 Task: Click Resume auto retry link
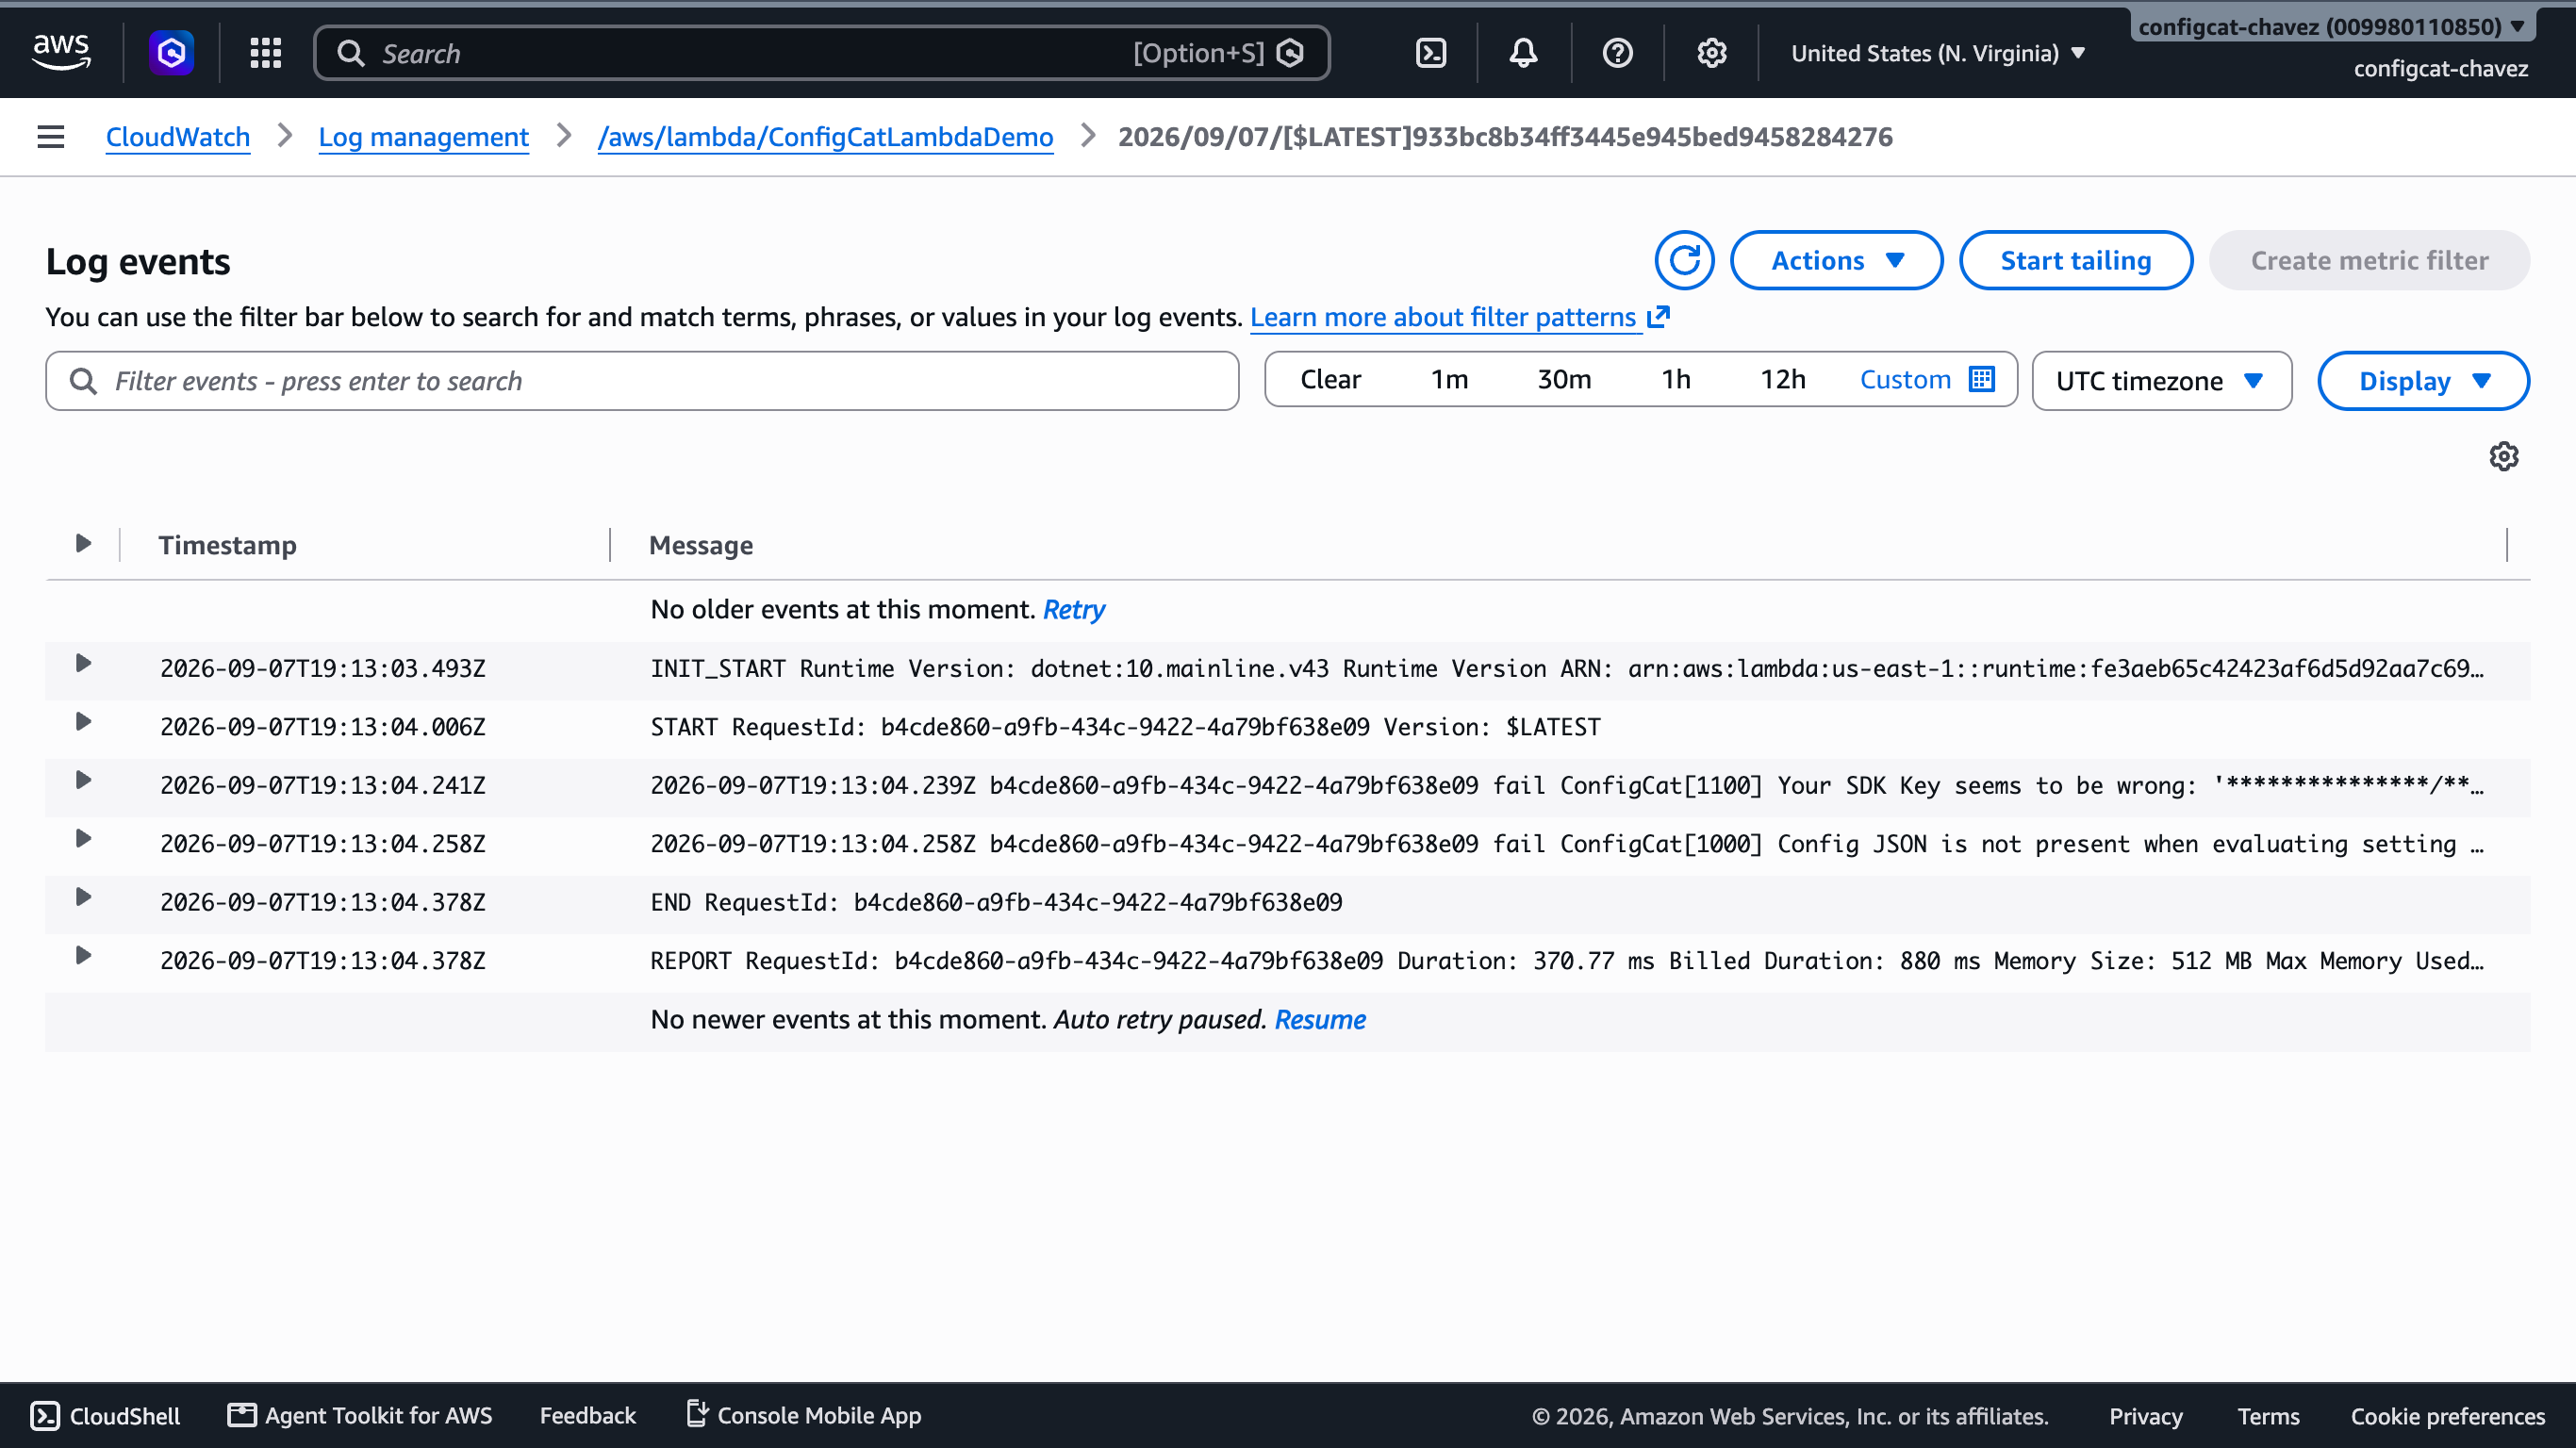[x=1320, y=1019]
